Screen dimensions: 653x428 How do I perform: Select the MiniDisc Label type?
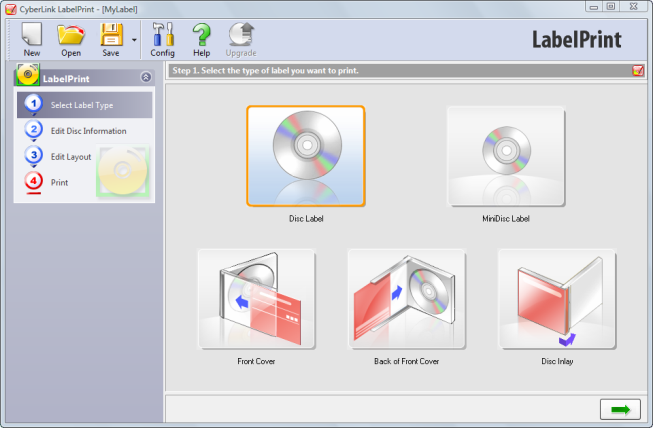(506, 156)
